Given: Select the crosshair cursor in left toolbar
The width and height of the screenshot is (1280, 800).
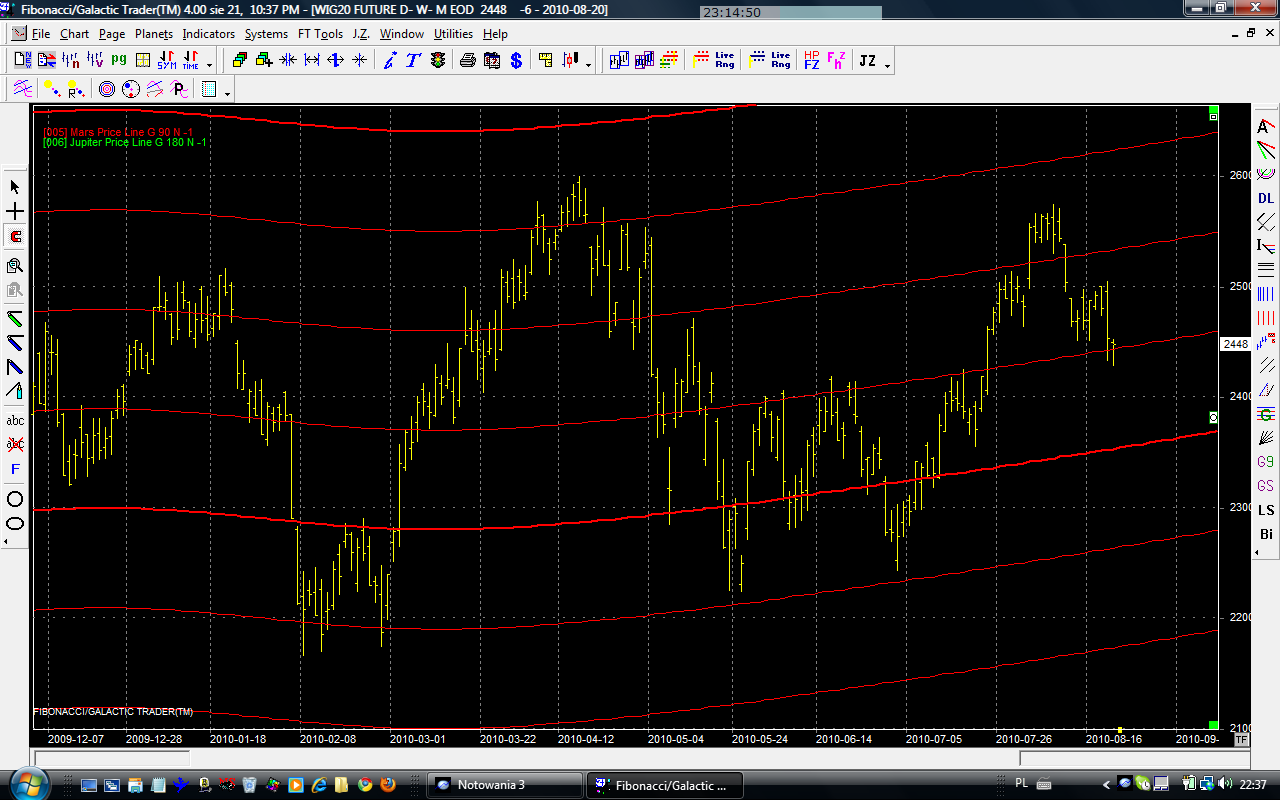Looking at the screenshot, I should 15,212.
